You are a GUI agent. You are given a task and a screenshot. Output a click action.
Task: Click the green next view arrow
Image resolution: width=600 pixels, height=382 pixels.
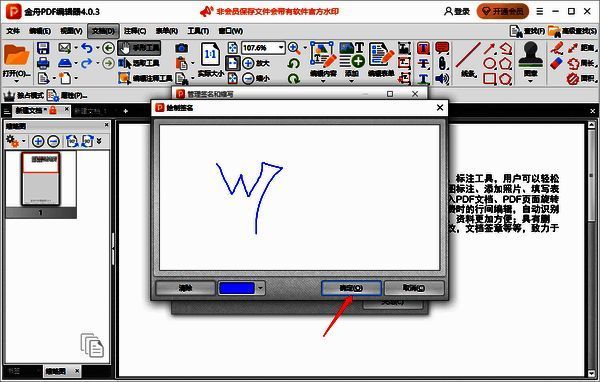coord(108,63)
